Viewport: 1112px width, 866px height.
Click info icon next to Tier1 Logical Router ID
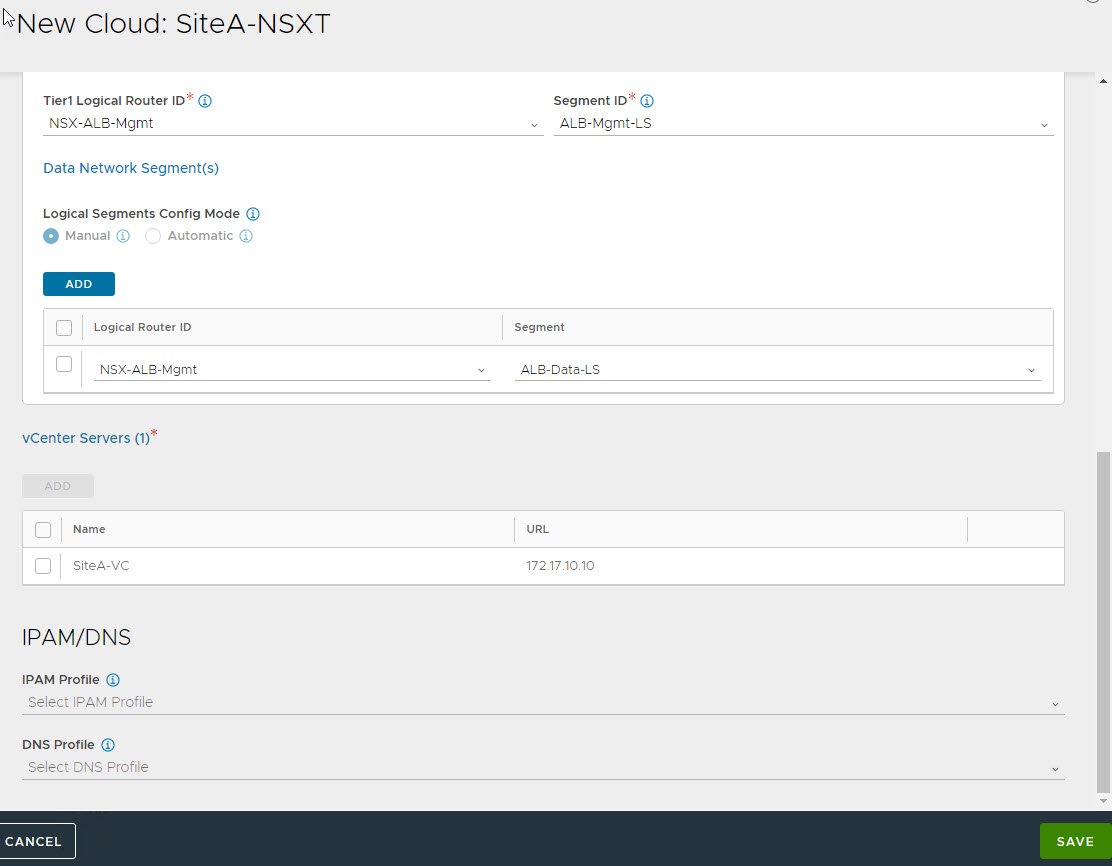[x=205, y=101]
